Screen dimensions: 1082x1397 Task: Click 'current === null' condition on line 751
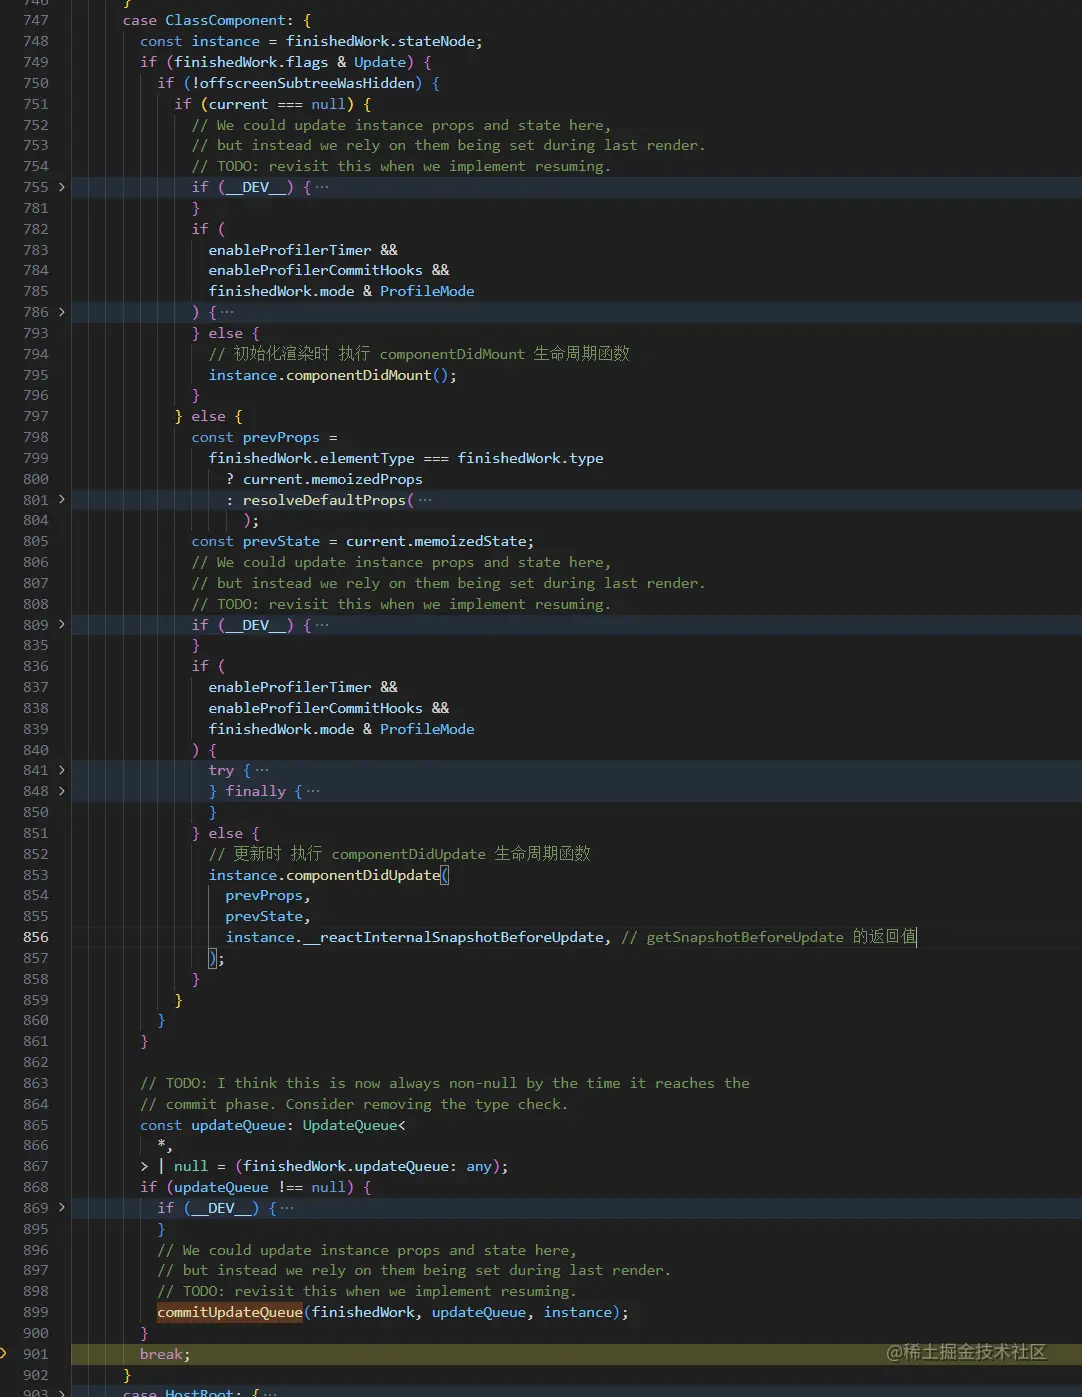[x=277, y=104]
